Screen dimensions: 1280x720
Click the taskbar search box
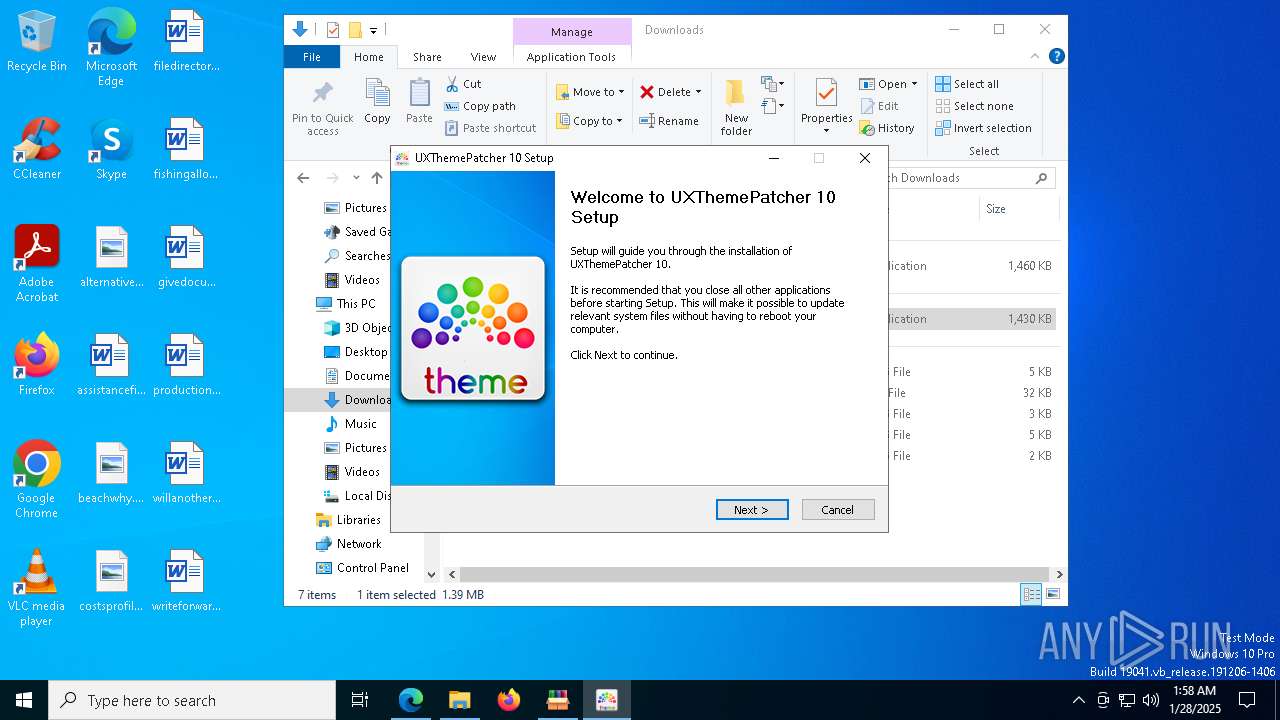coord(192,700)
